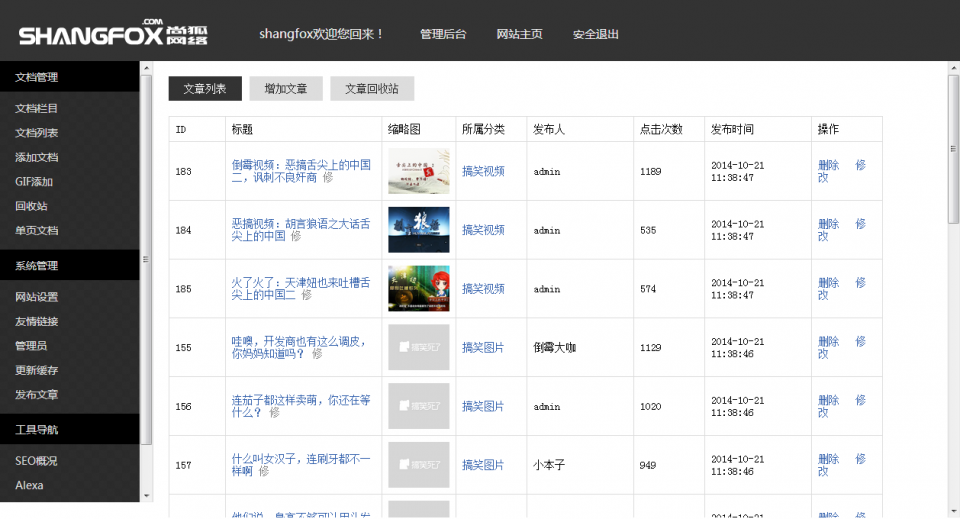Collapse the 系统管理 sidebar section
Screen dimensions: 960x519
(70, 266)
